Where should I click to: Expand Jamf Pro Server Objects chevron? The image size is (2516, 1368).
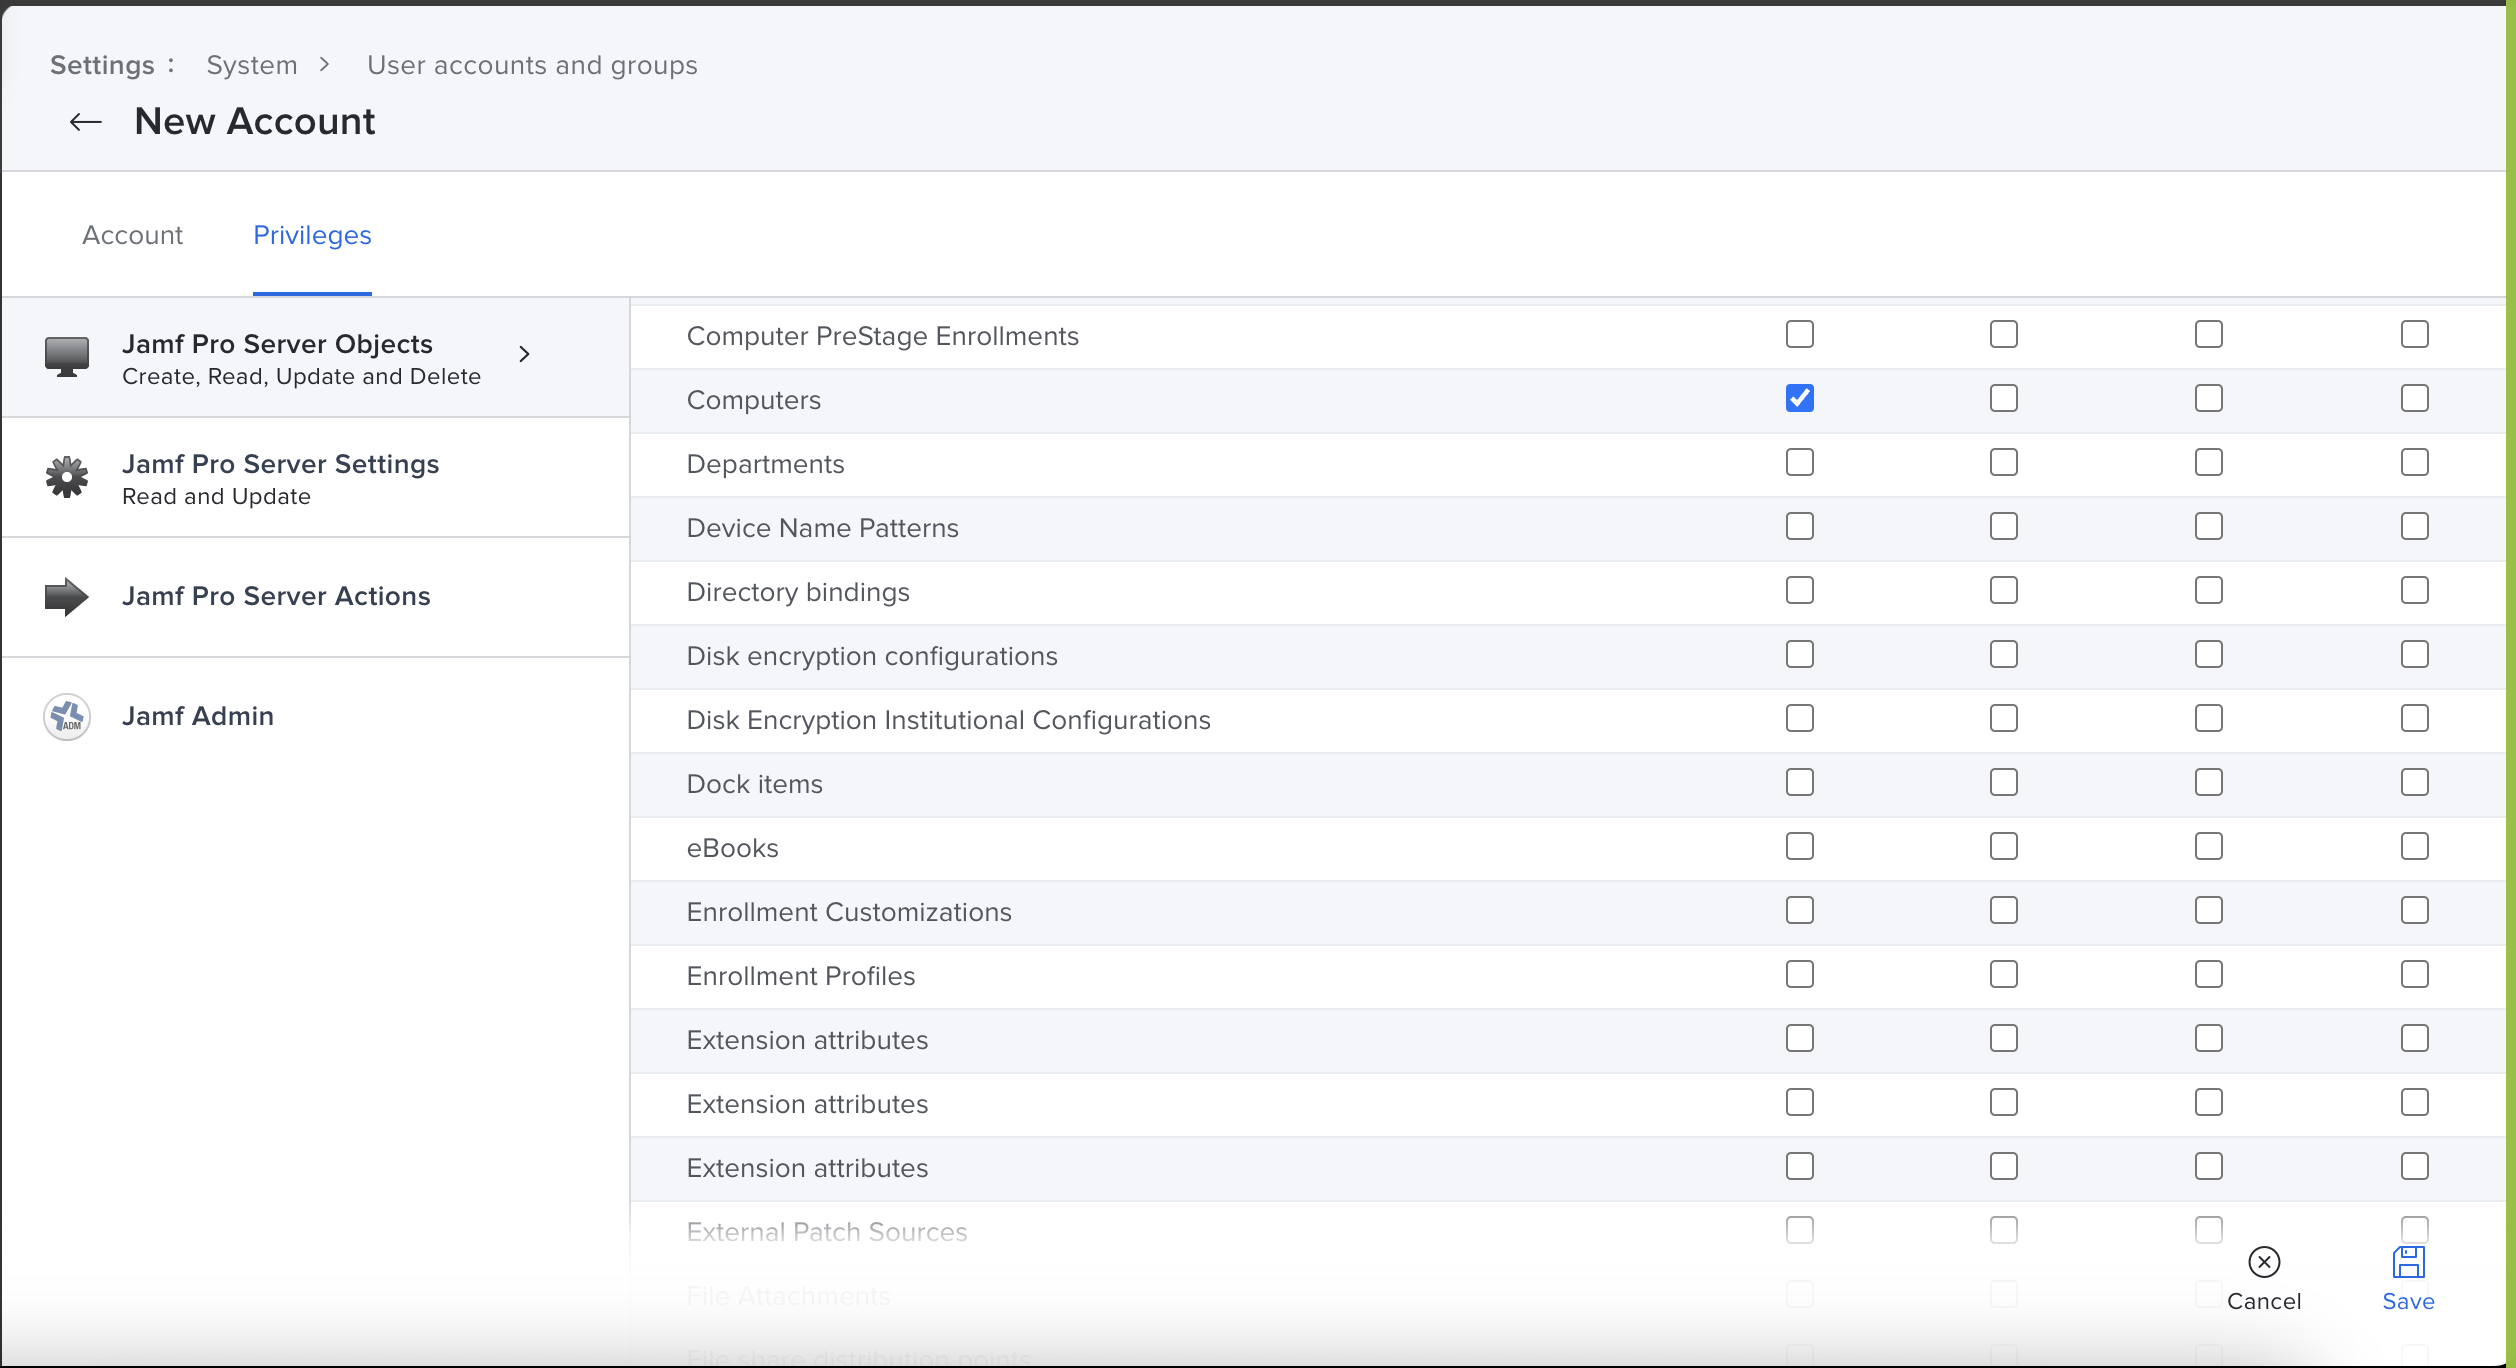[x=524, y=354]
